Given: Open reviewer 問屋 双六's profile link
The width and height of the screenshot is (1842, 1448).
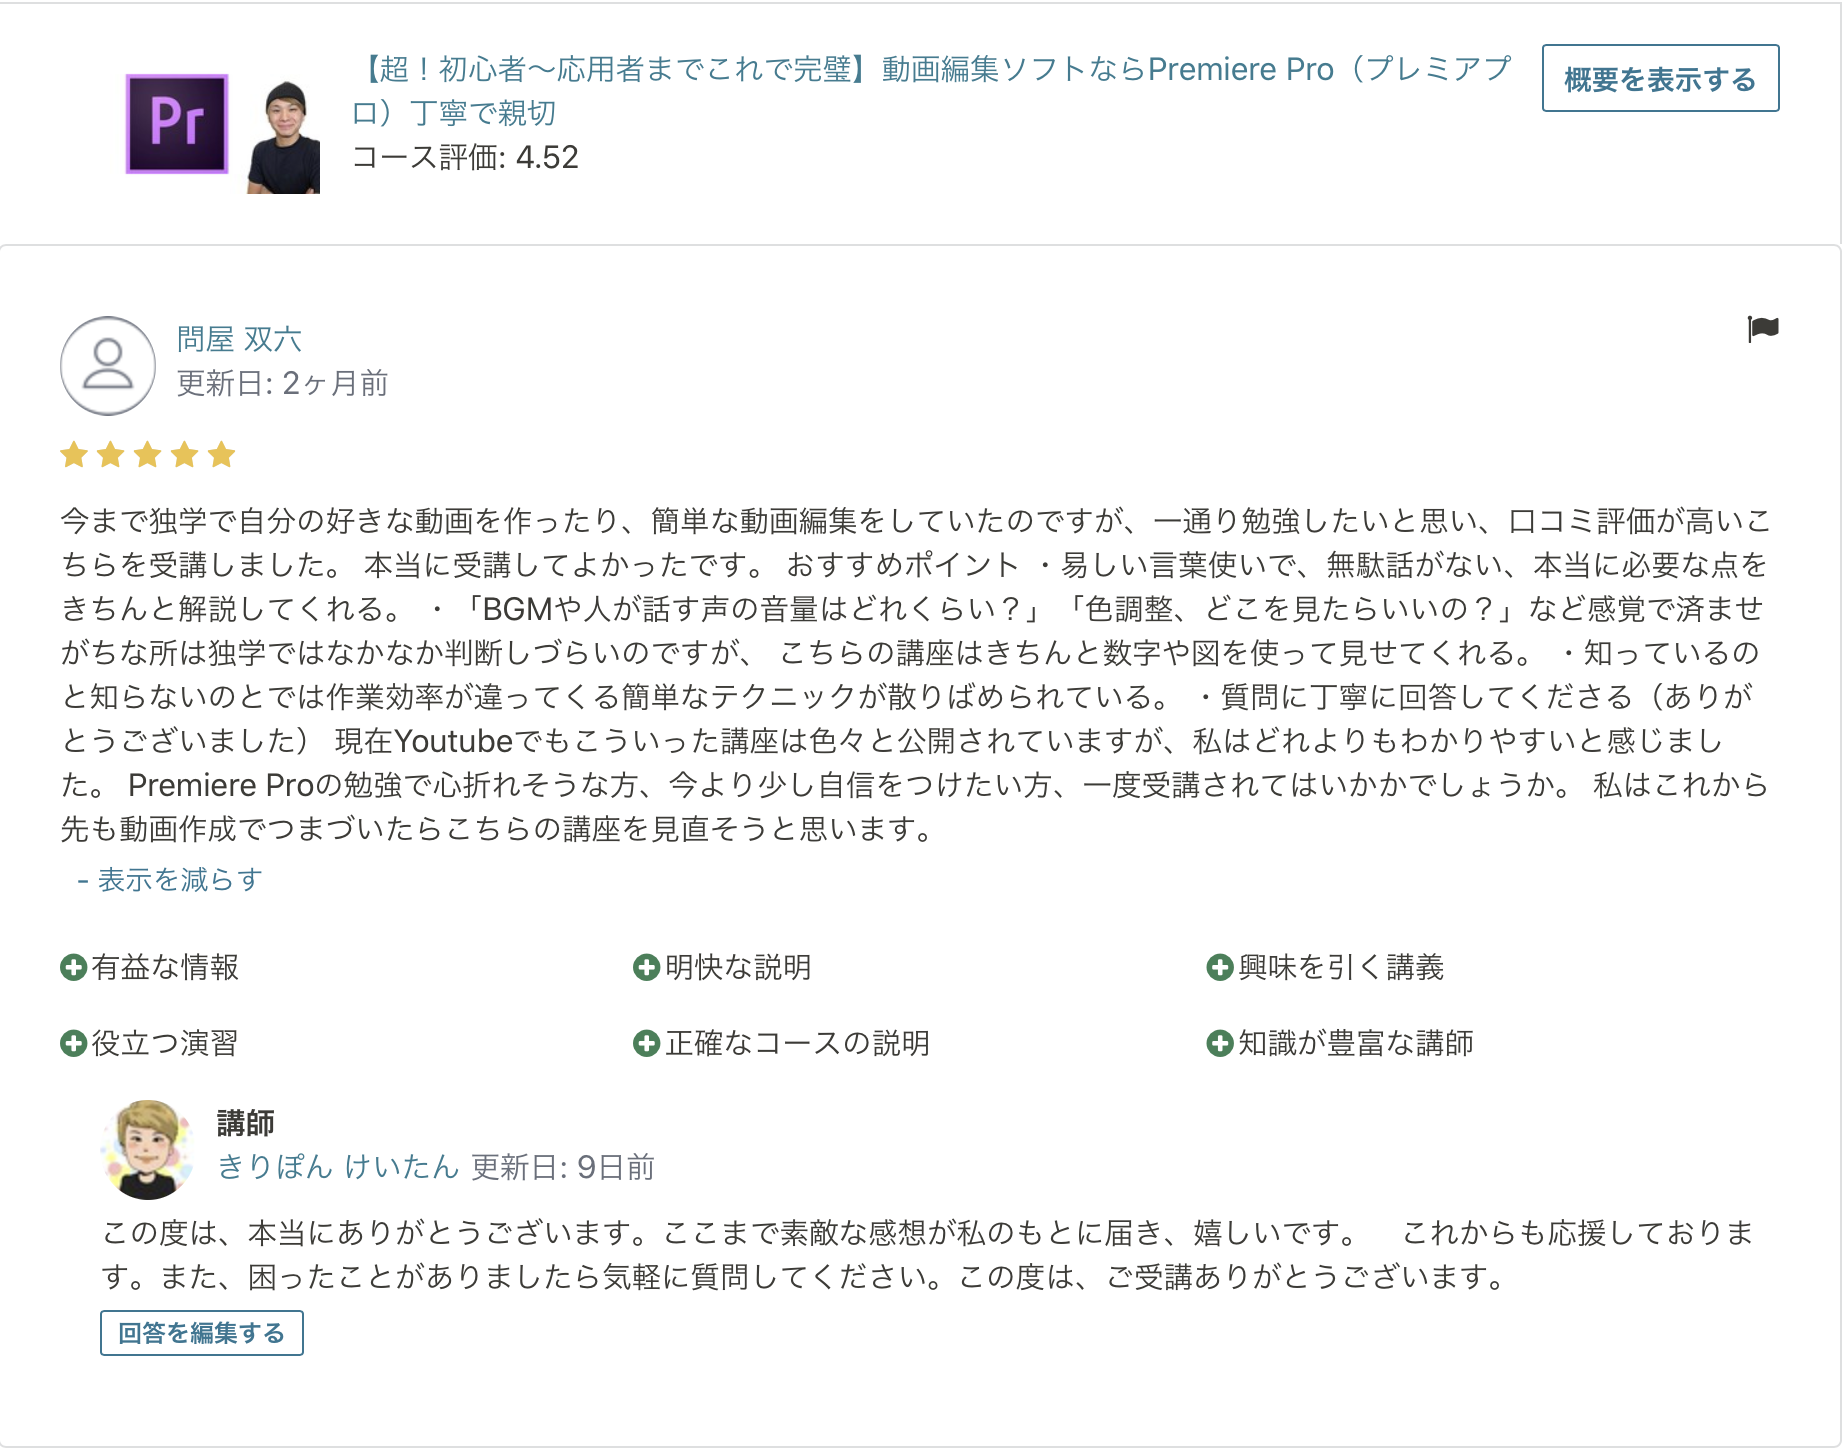Looking at the screenshot, I should [x=239, y=340].
